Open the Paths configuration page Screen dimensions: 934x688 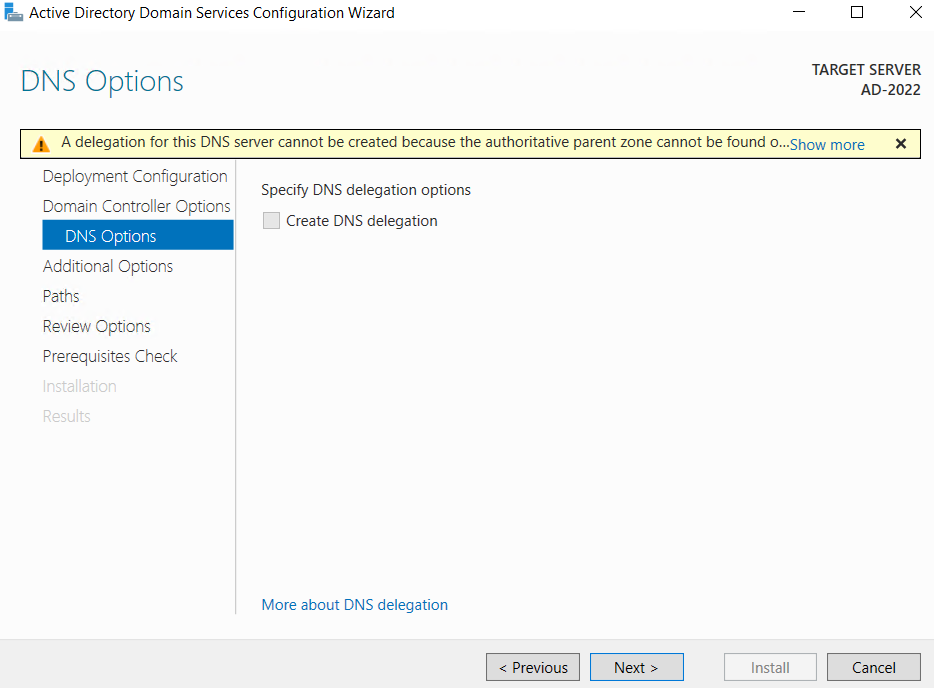click(60, 296)
